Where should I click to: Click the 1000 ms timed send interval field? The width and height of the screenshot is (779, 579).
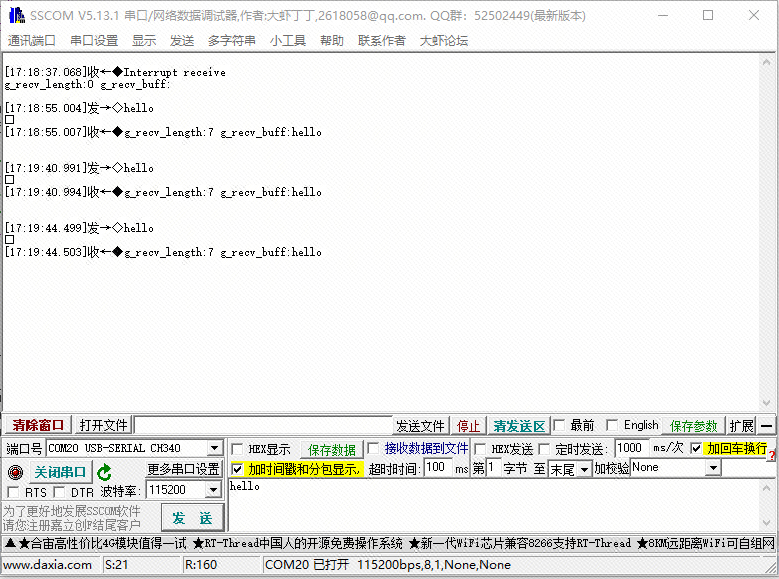coord(631,448)
